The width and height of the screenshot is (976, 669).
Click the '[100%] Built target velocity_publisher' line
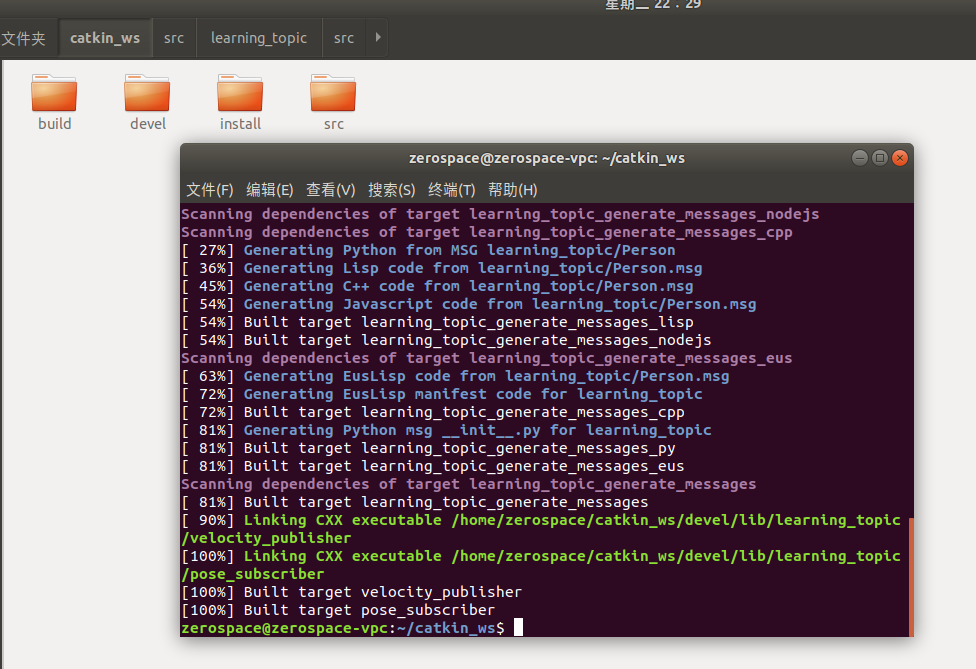click(352, 592)
